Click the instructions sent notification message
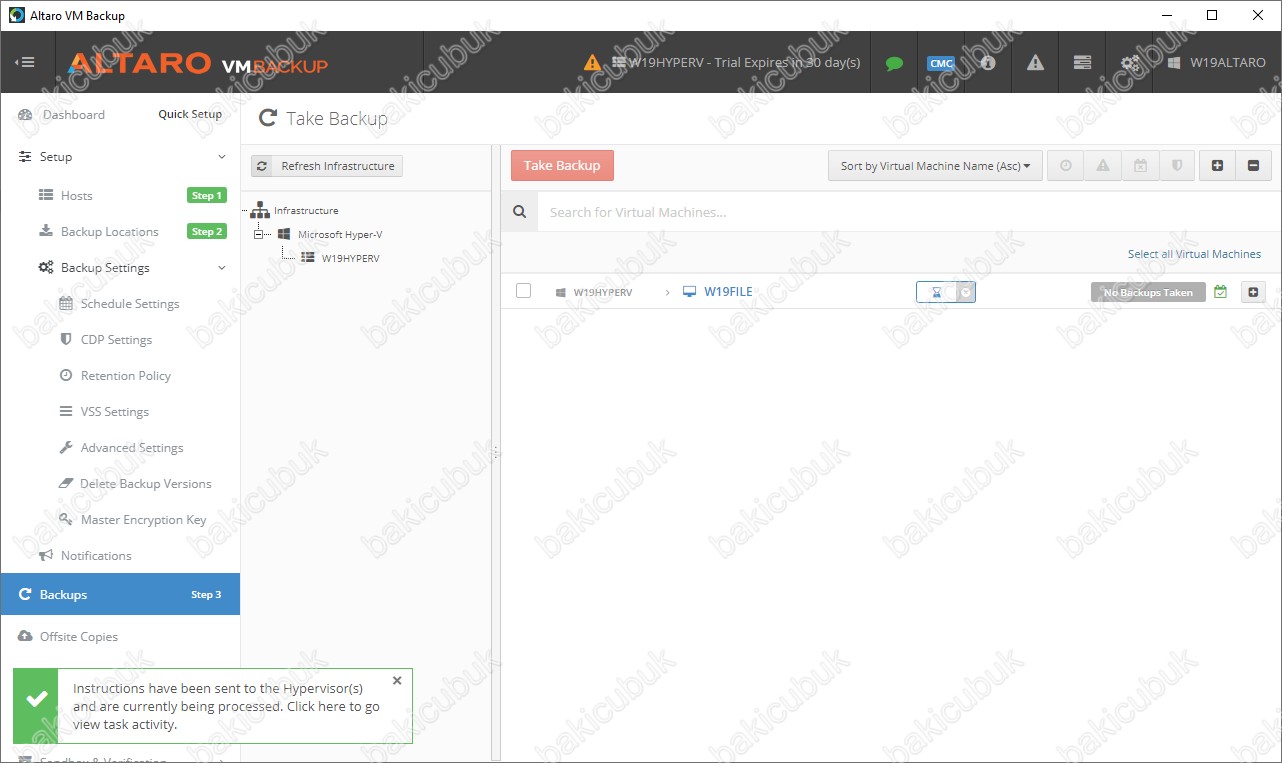Image resolution: width=1282 pixels, height=763 pixels. click(x=226, y=706)
